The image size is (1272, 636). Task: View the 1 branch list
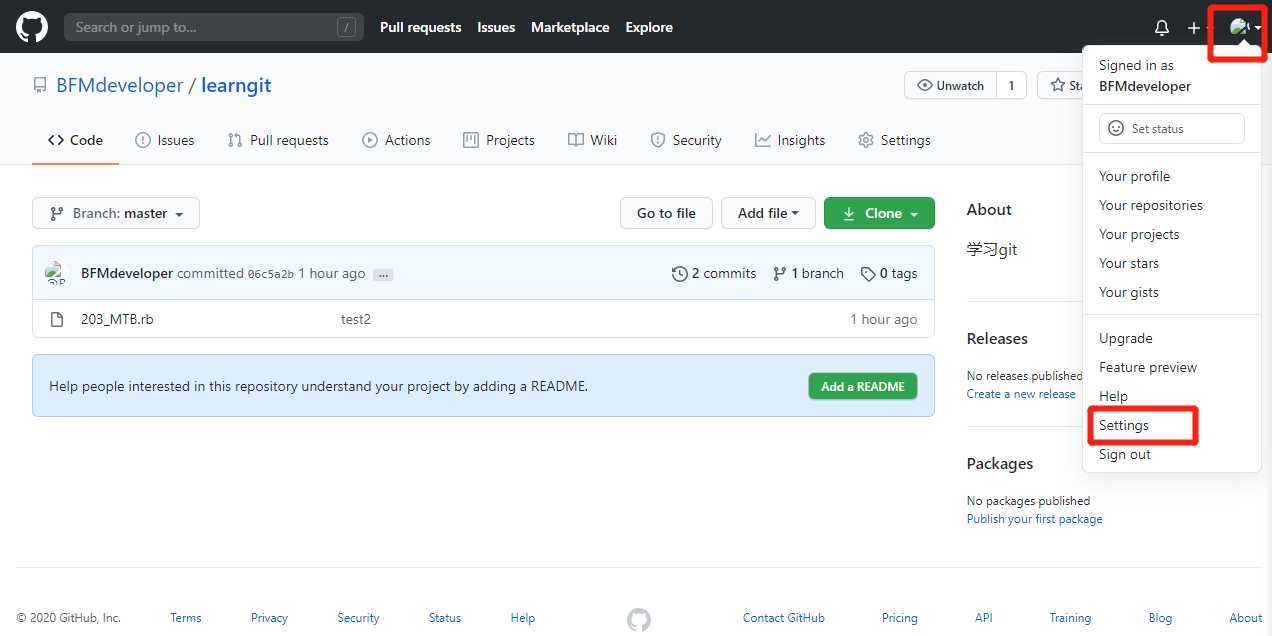(808, 273)
